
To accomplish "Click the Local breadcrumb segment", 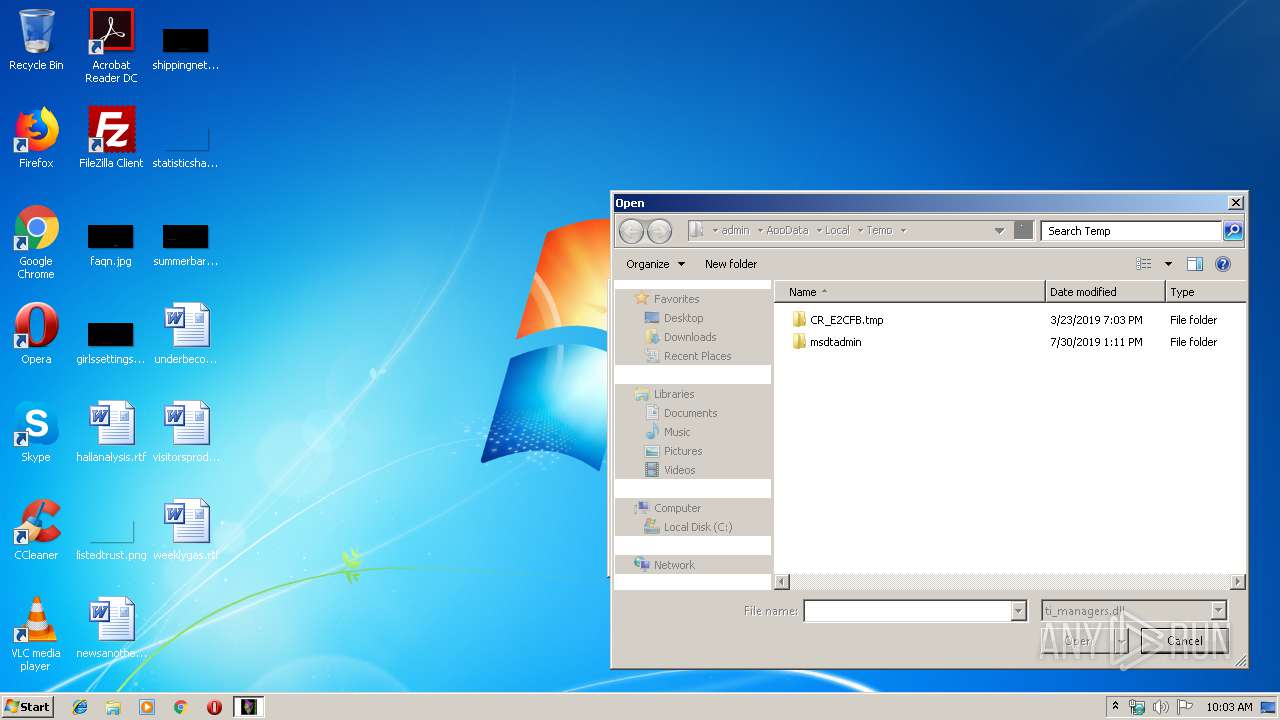I will [837, 230].
